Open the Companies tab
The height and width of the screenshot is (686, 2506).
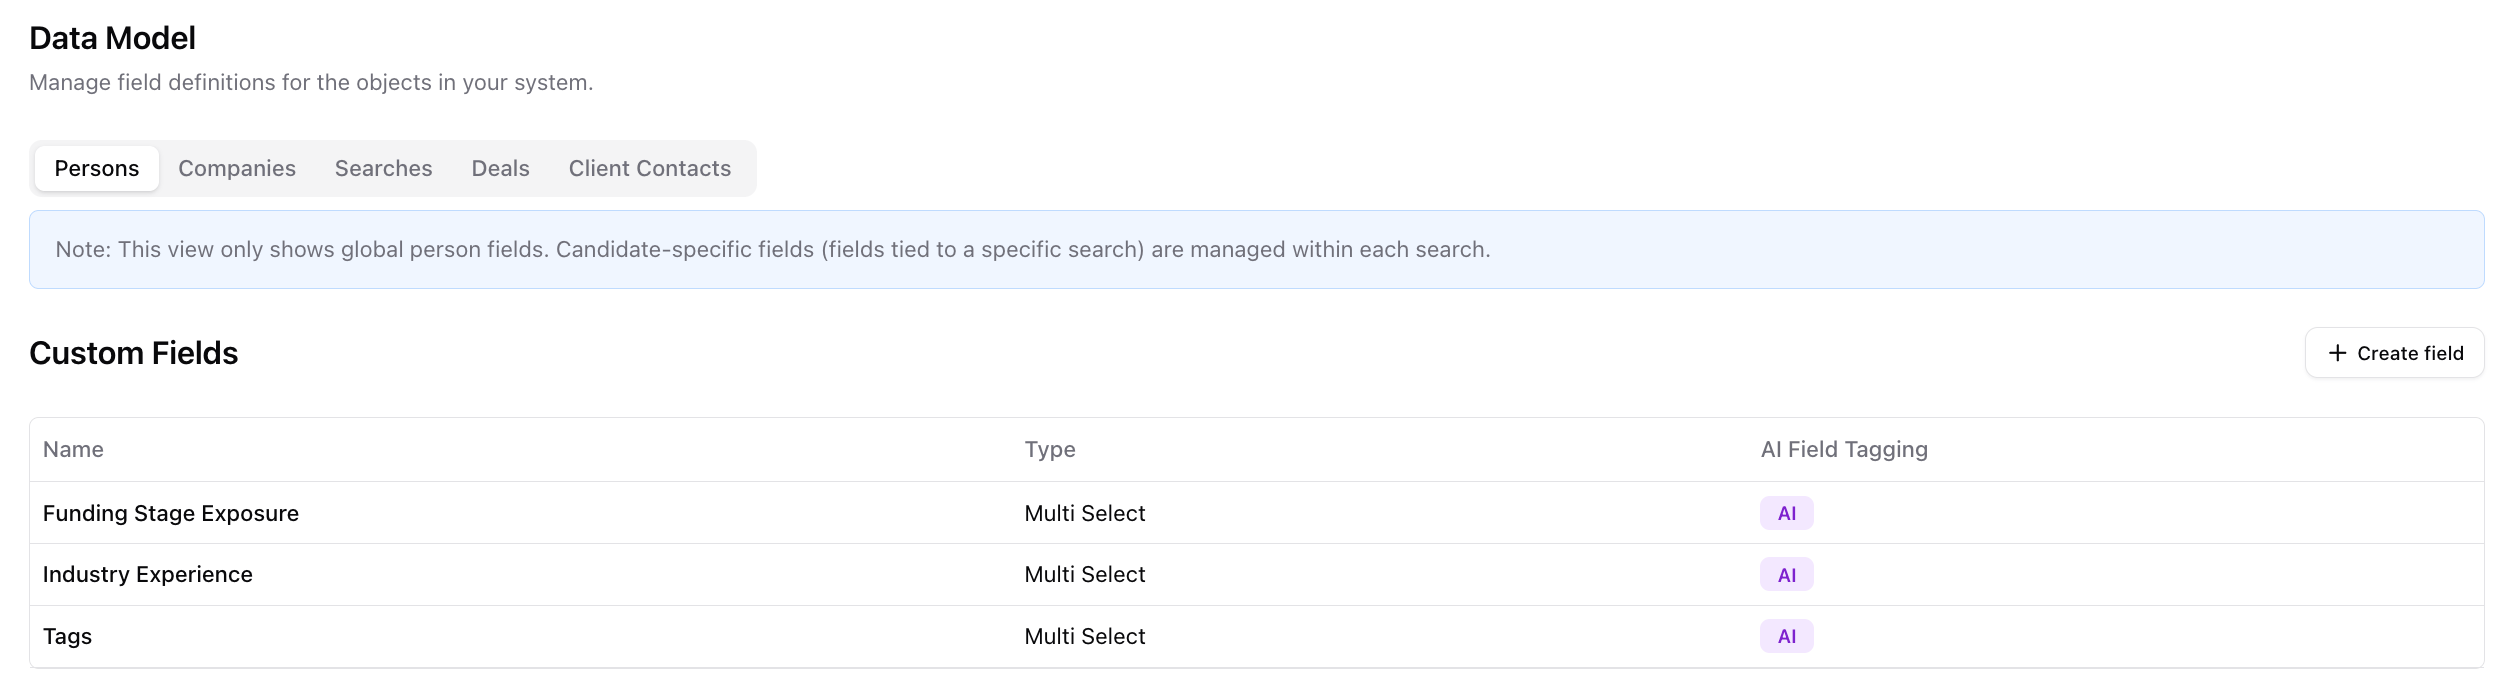pyautogui.click(x=237, y=168)
